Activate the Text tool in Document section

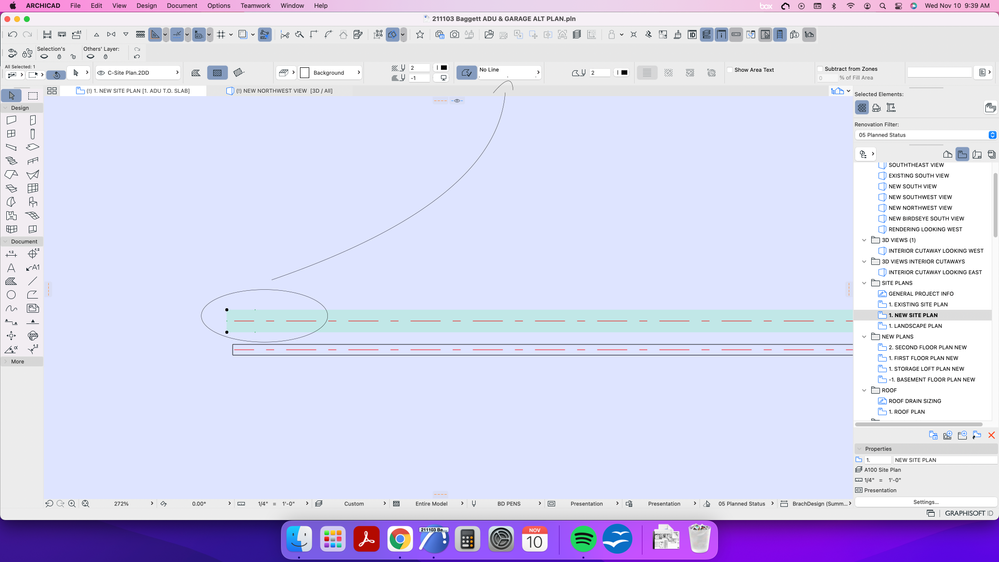(x=12, y=268)
